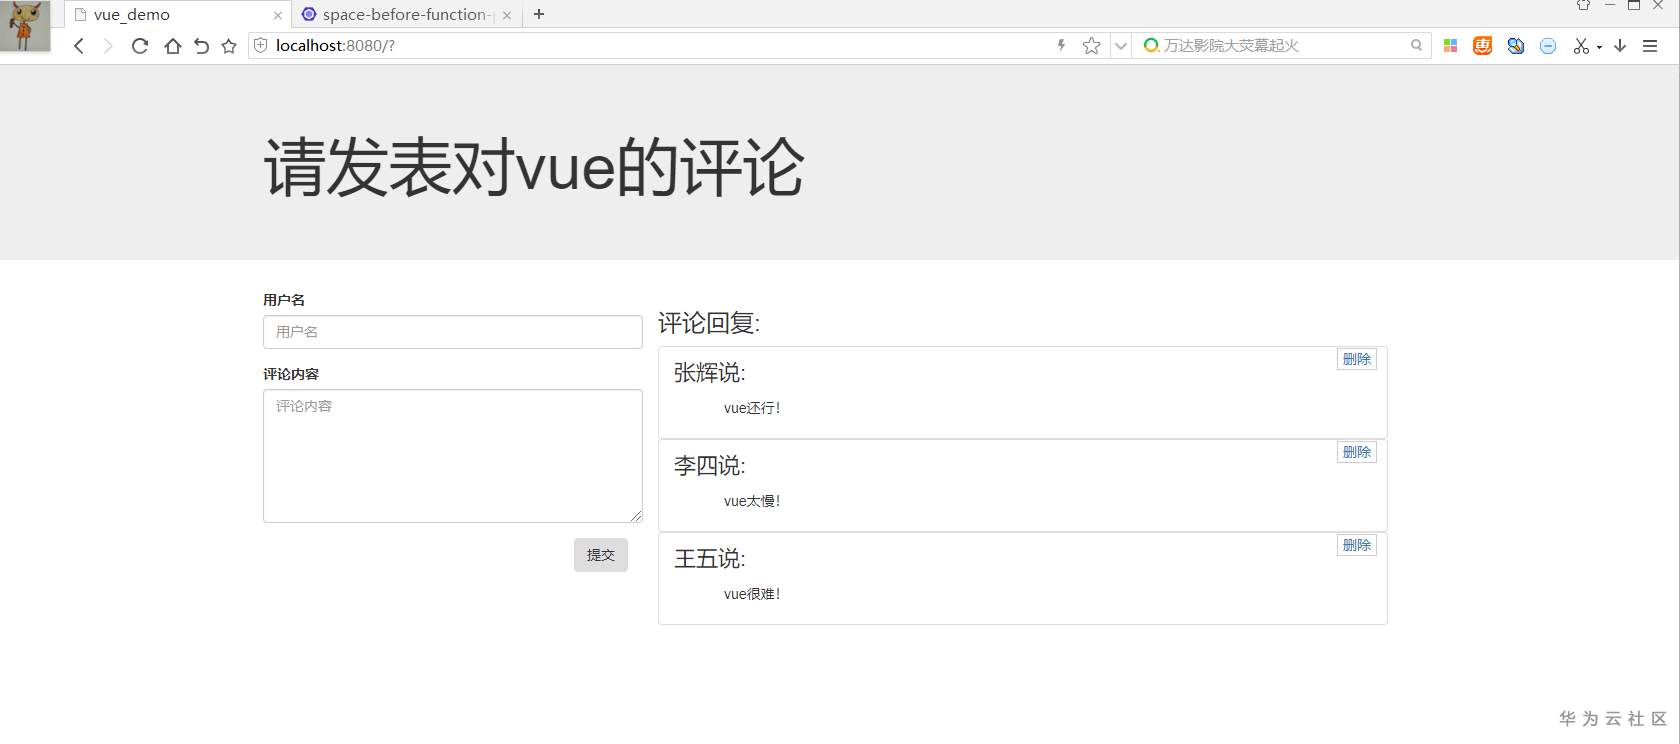Click the comment text vue还行!
The height and width of the screenshot is (744, 1680).
point(752,408)
